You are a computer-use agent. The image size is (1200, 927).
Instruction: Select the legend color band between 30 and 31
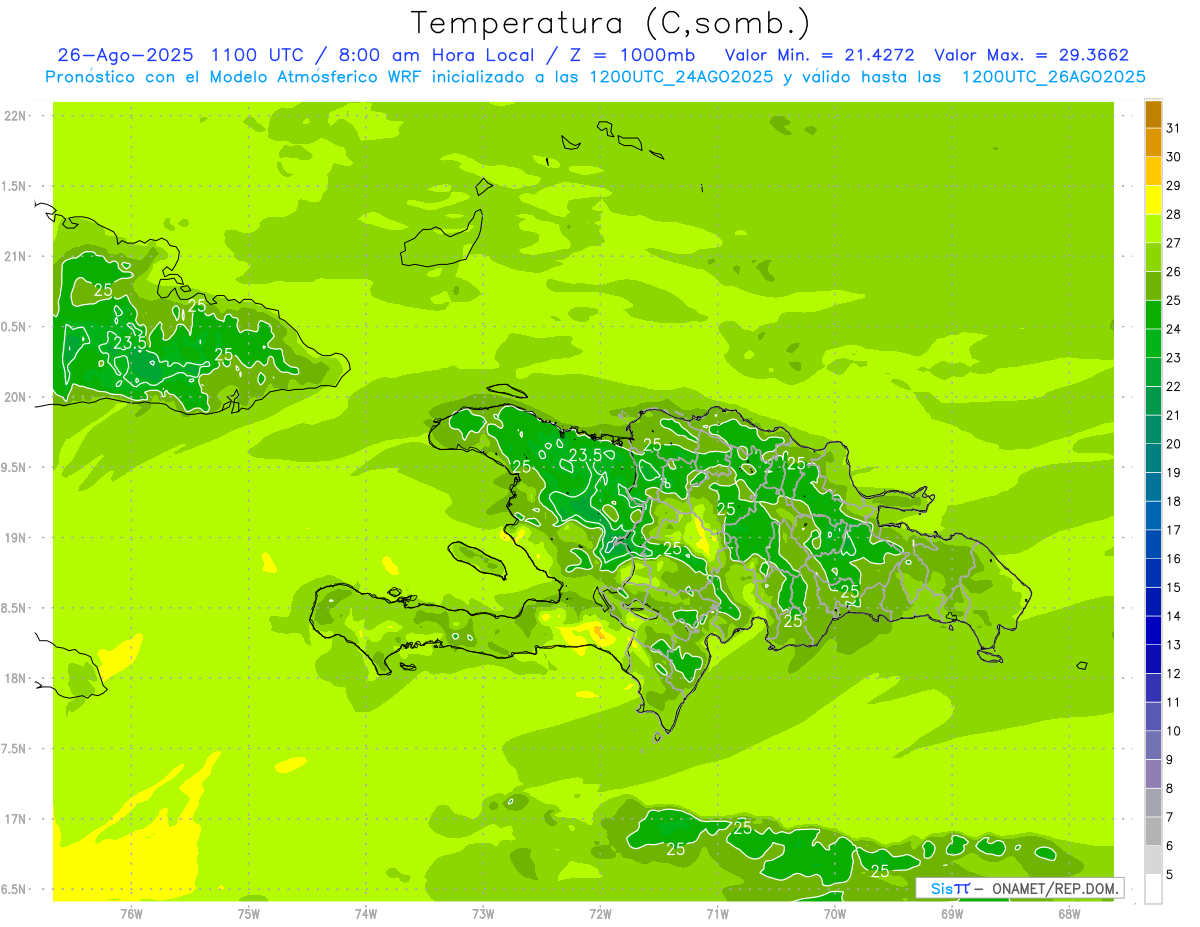pos(1153,142)
